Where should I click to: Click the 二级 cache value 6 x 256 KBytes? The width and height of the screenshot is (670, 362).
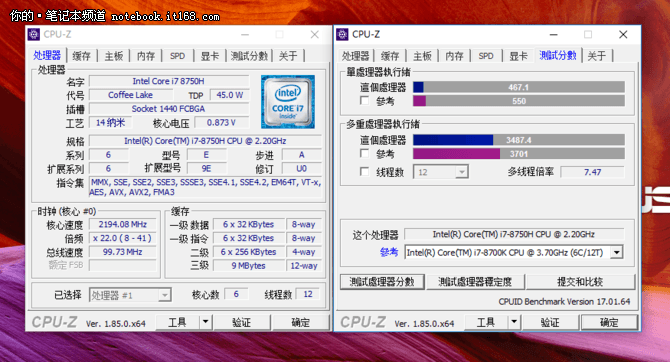pyautogui.click(x=249, y=252)
